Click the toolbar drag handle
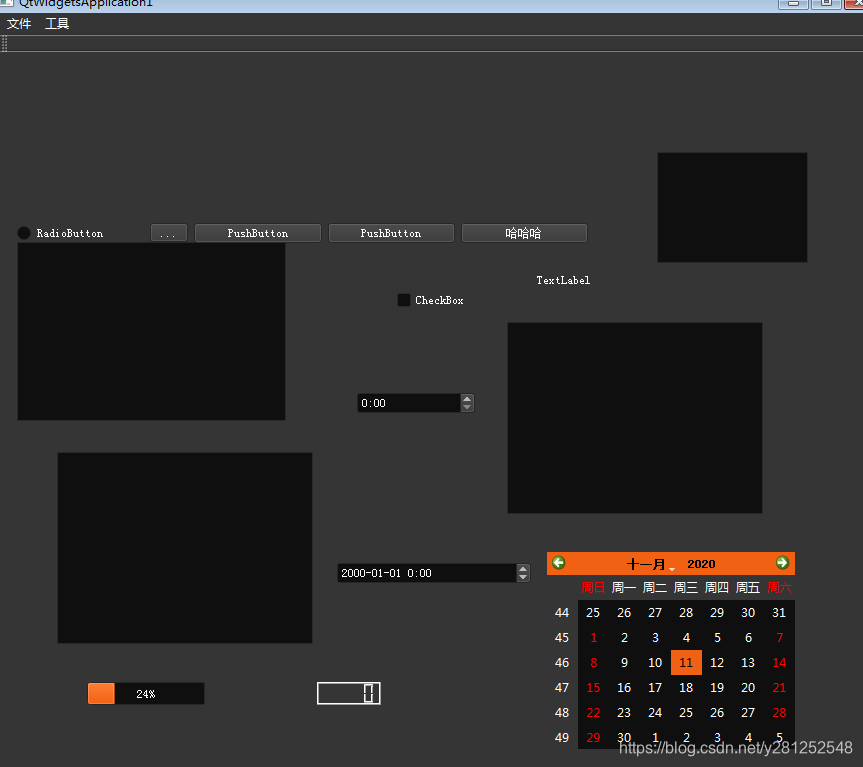This screenshot has width=863, height=767. pos(4,43)
